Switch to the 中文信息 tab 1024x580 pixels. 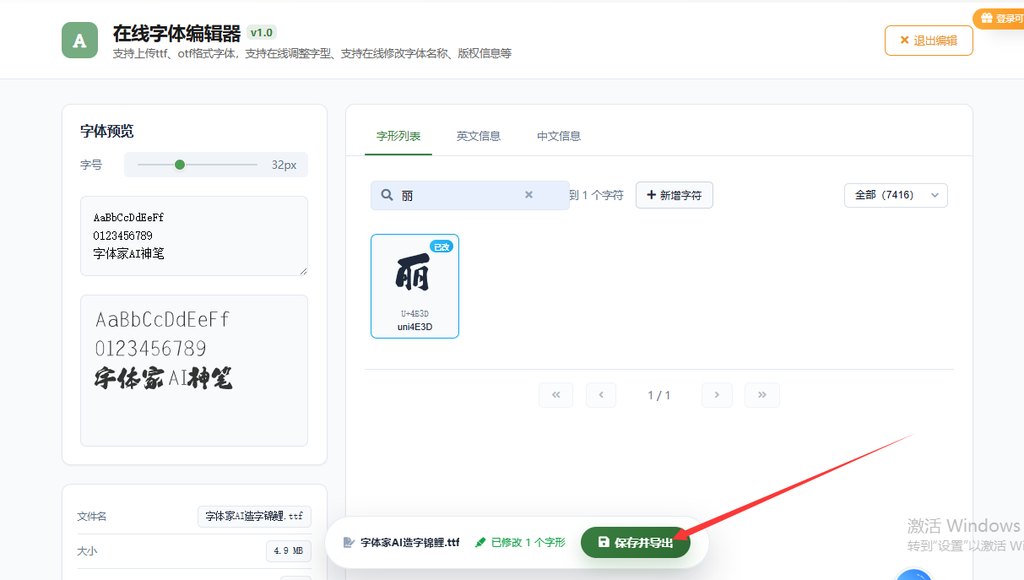coord(557,136)
